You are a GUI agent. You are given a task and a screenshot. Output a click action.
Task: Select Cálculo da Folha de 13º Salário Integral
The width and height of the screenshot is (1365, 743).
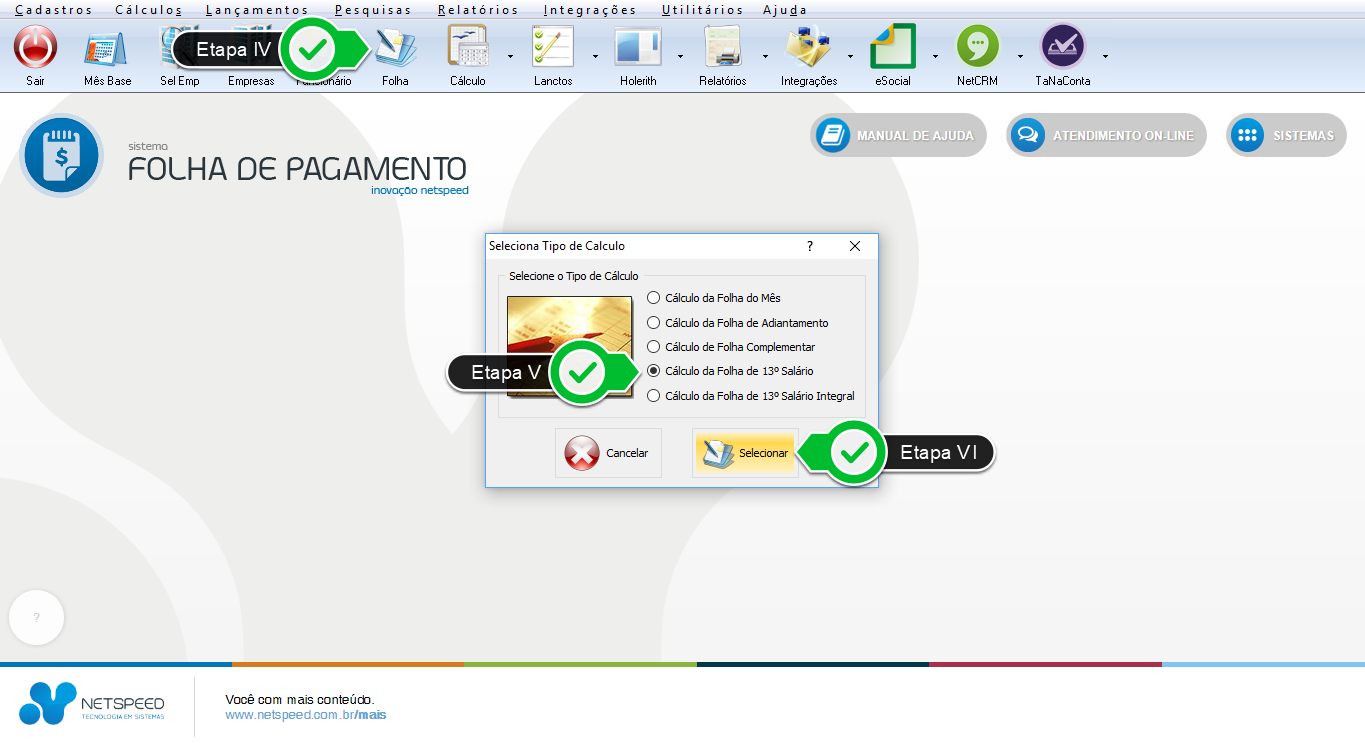tap(751, 396)
